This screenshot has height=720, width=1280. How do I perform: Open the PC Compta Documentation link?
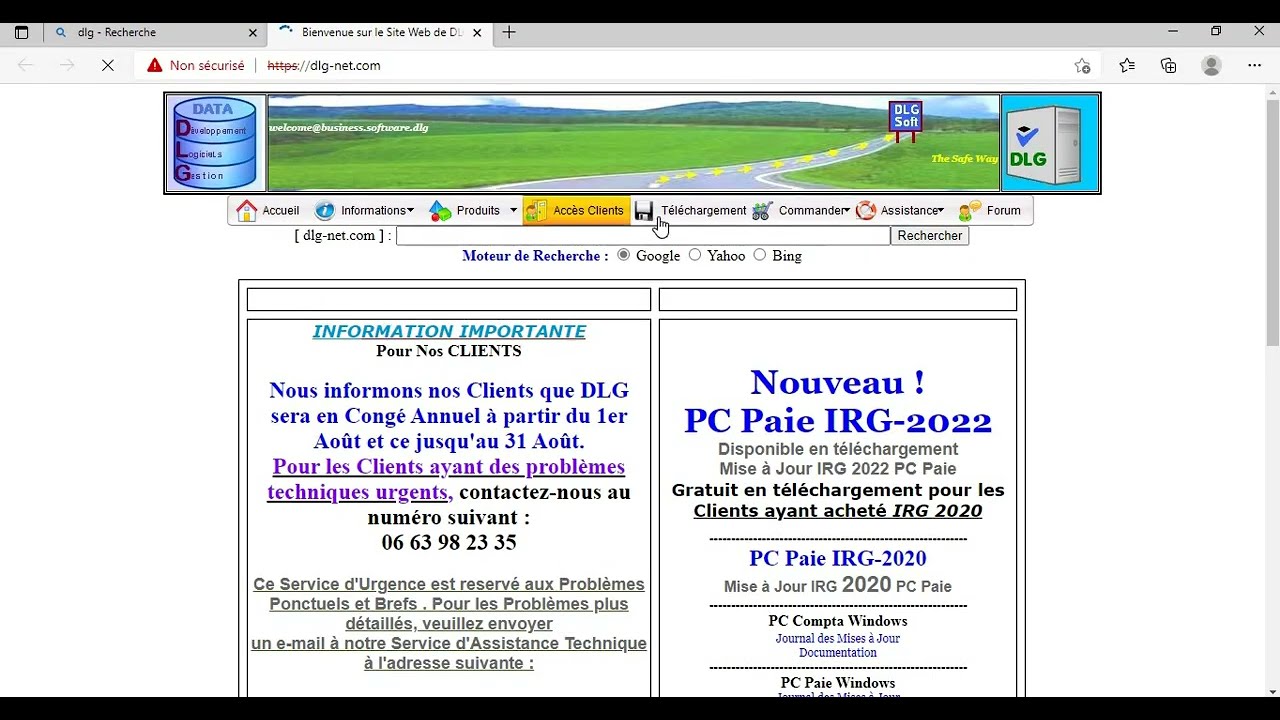838,653
